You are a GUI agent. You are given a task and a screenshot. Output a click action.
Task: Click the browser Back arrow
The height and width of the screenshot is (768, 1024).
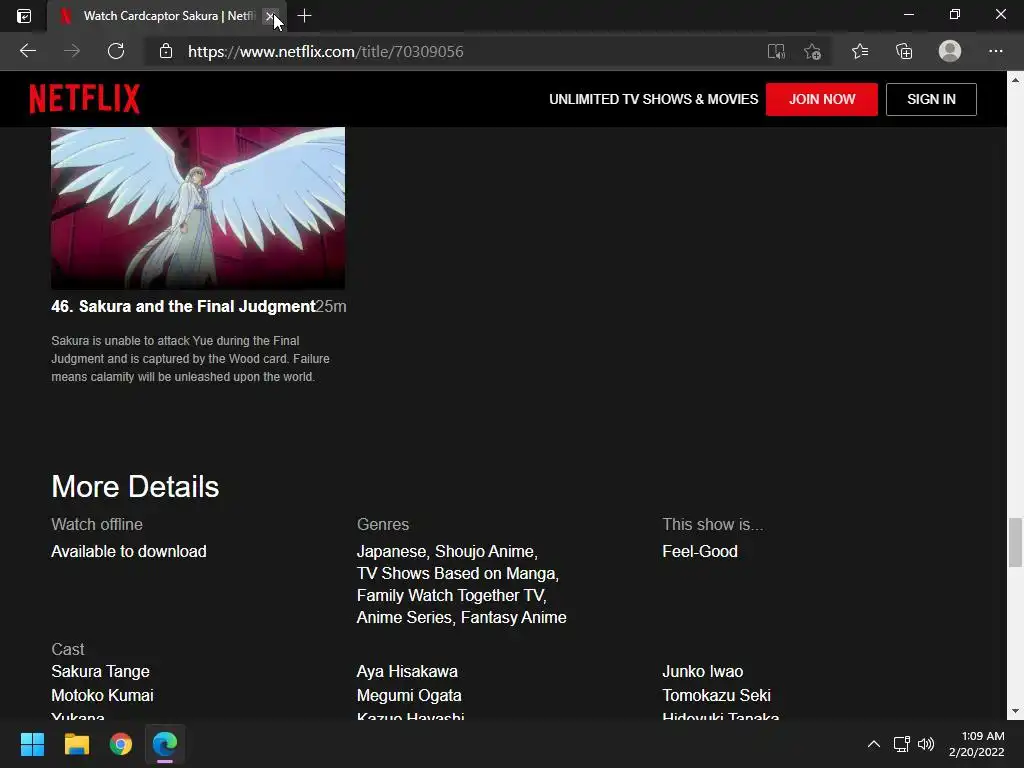pyautogui.click(x=28, y=51)
